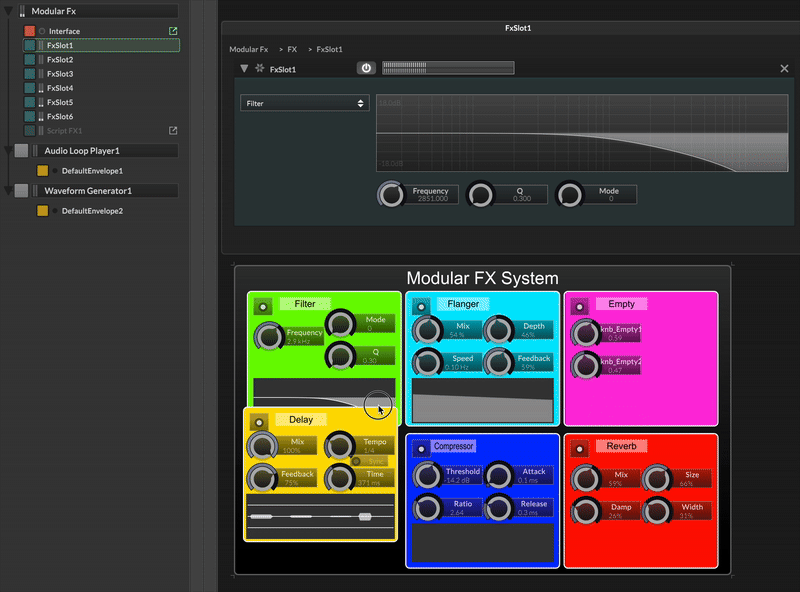Click the Reverb Size knob

click(657, 479)
